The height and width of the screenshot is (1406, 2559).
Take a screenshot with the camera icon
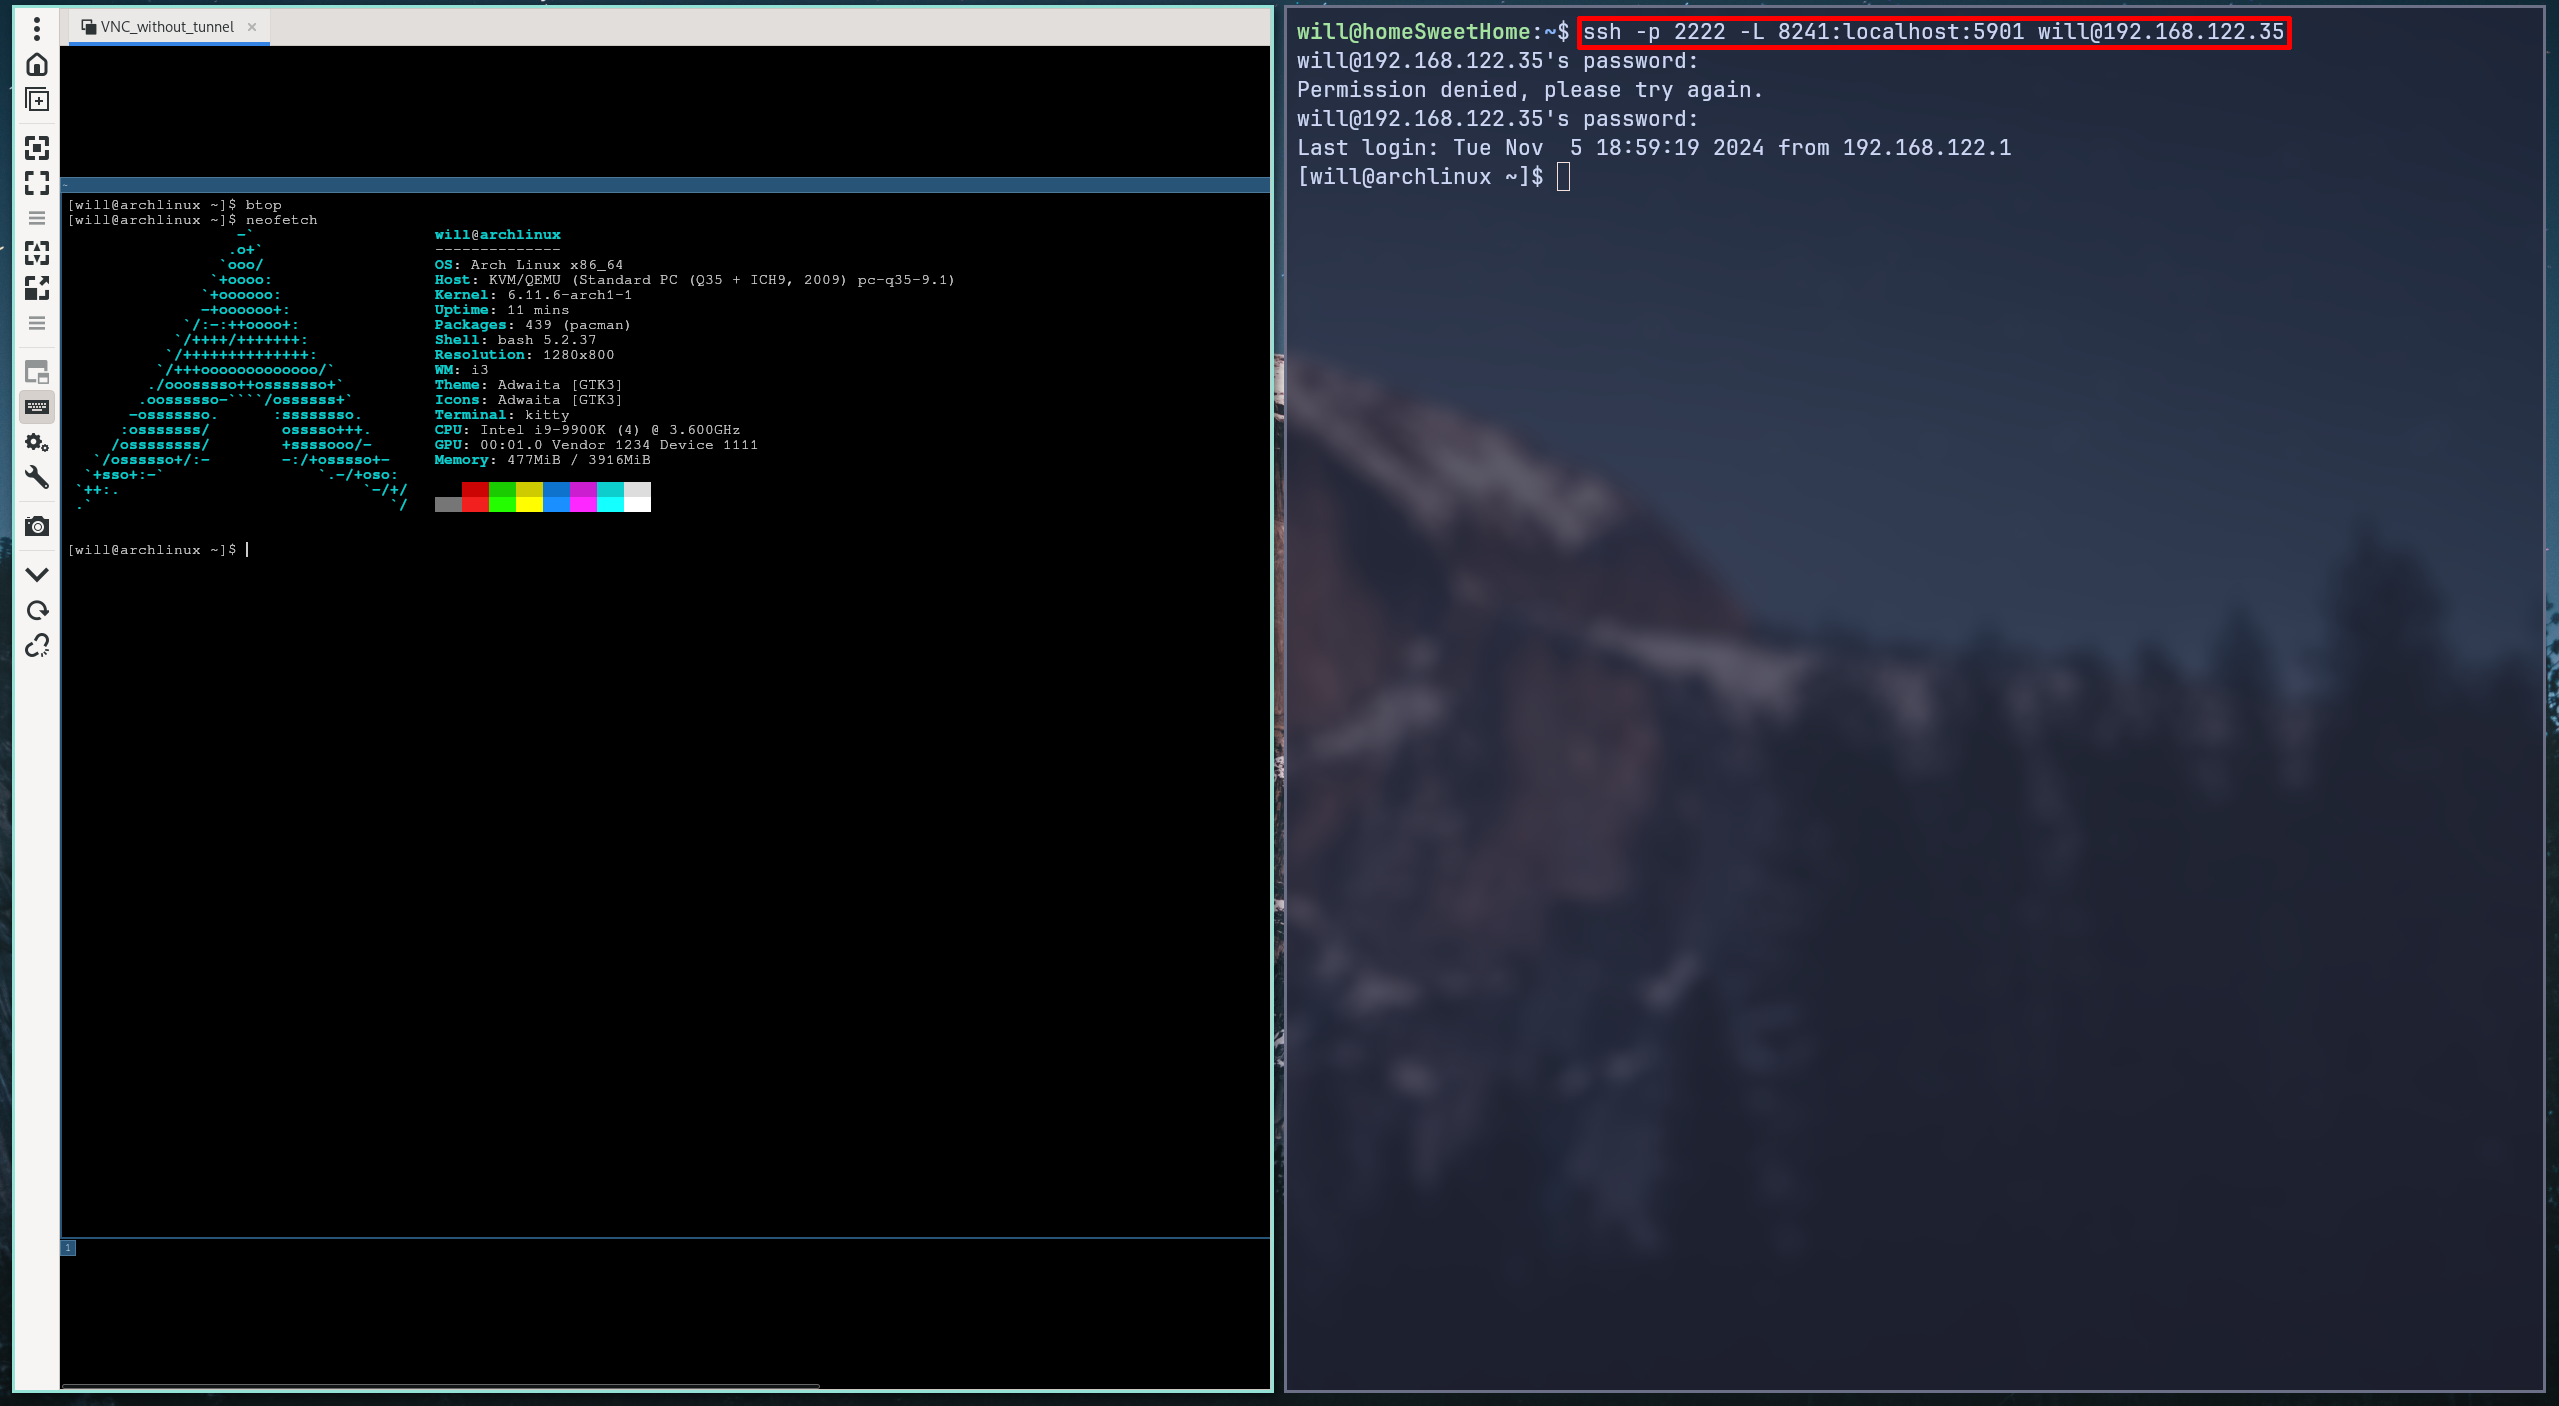(36, 527)
